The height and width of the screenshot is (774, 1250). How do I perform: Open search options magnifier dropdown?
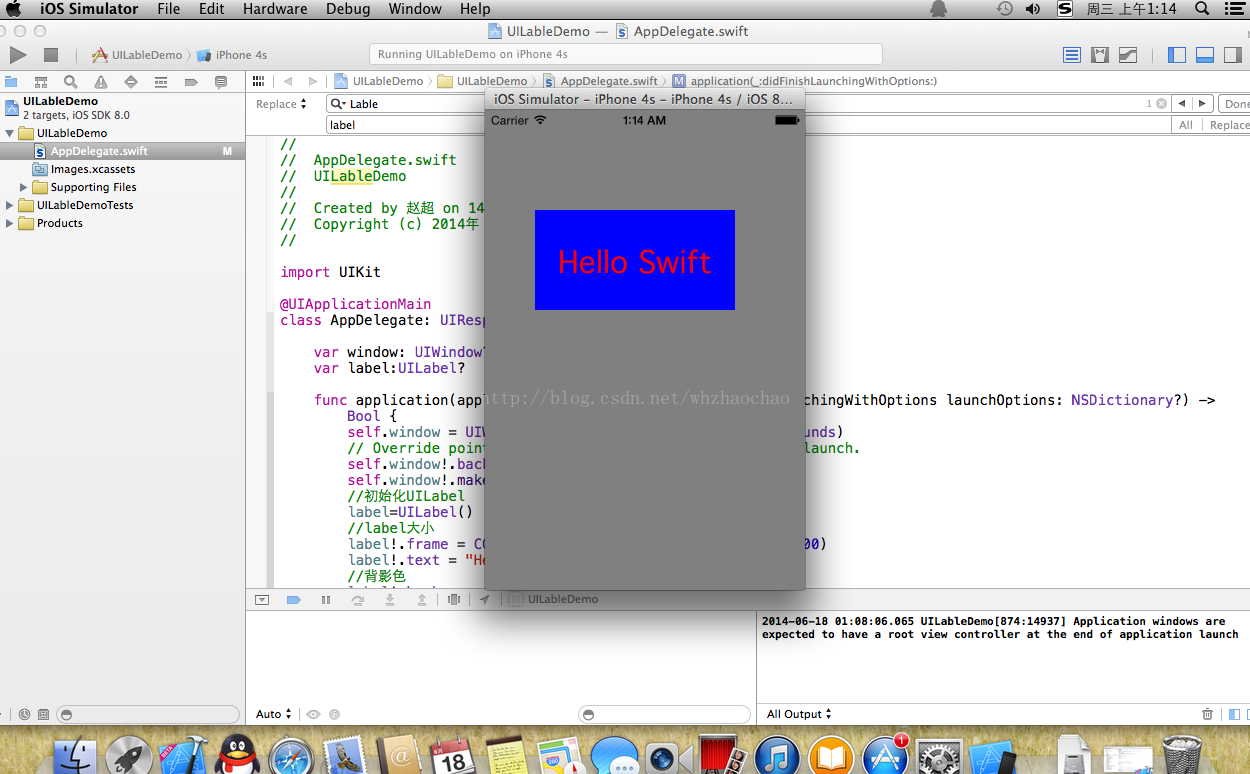(339, 104)
